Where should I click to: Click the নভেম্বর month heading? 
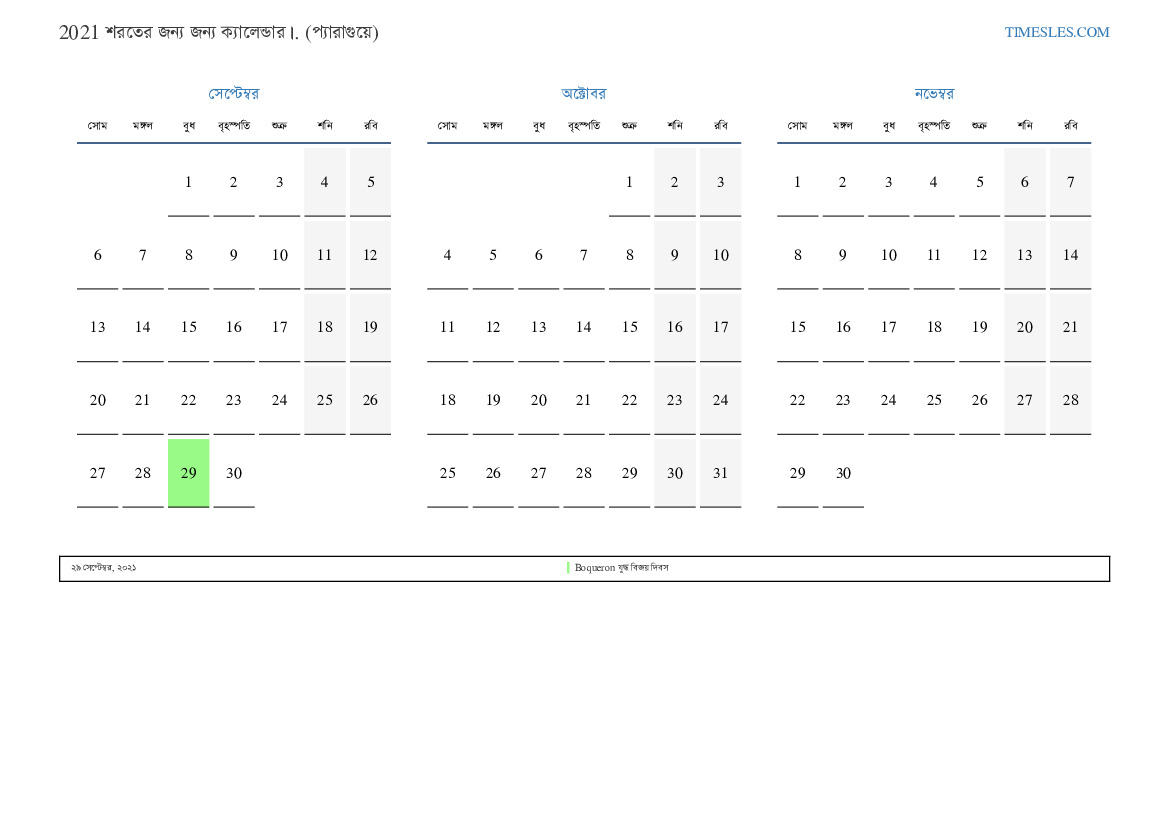[933, 94]
